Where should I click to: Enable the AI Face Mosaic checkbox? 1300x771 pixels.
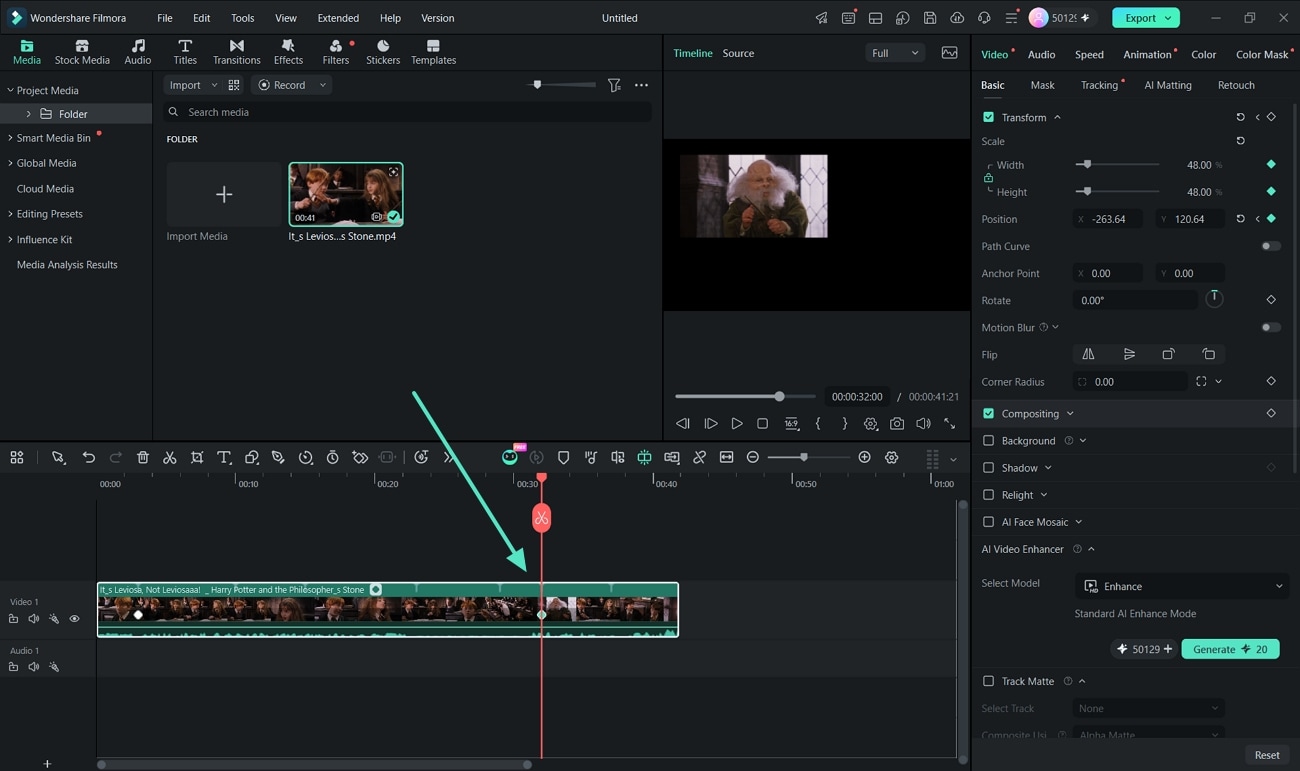[x=988, y=522]
